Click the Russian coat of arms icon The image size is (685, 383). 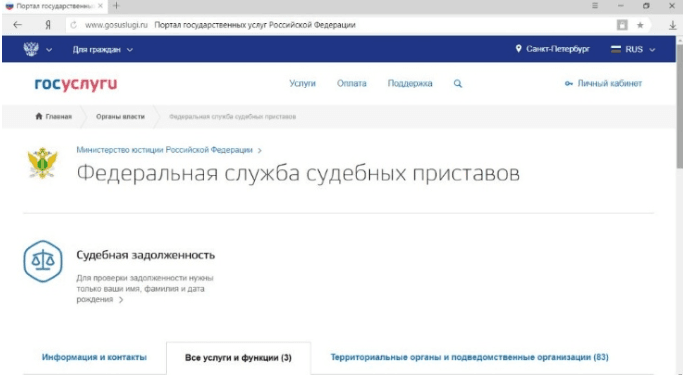click(x=31, y=49)
